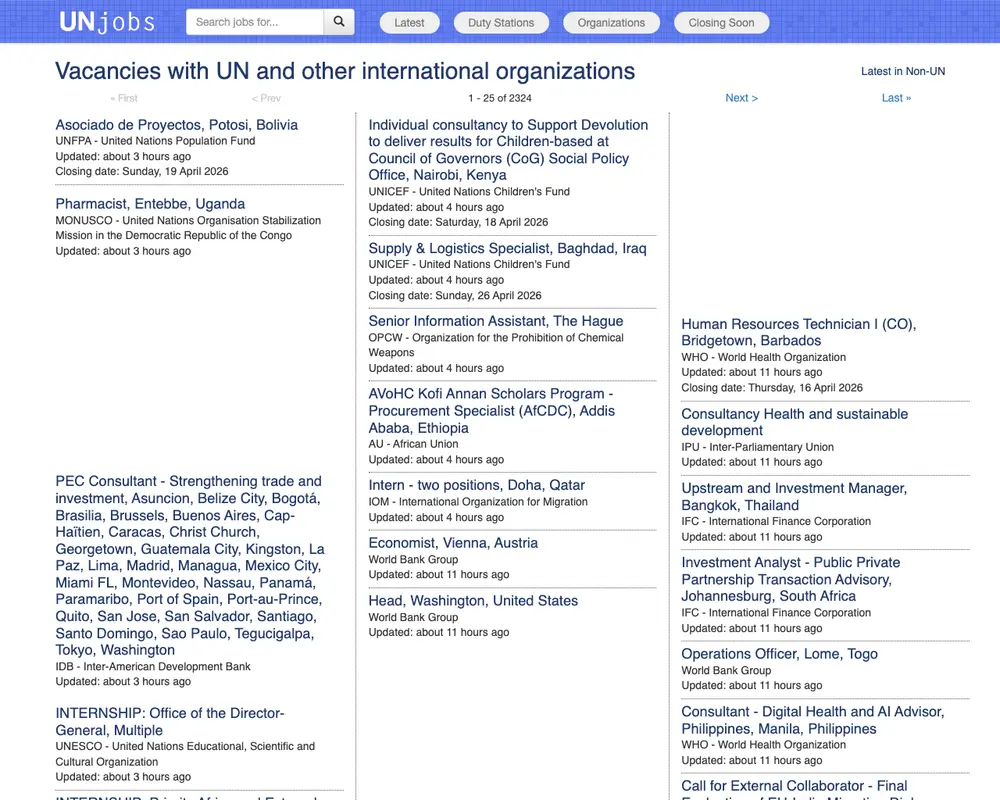This screenshot has height=800, width=1000.
Task: Jump to the Last page
Action: click(x=896, y=98)
